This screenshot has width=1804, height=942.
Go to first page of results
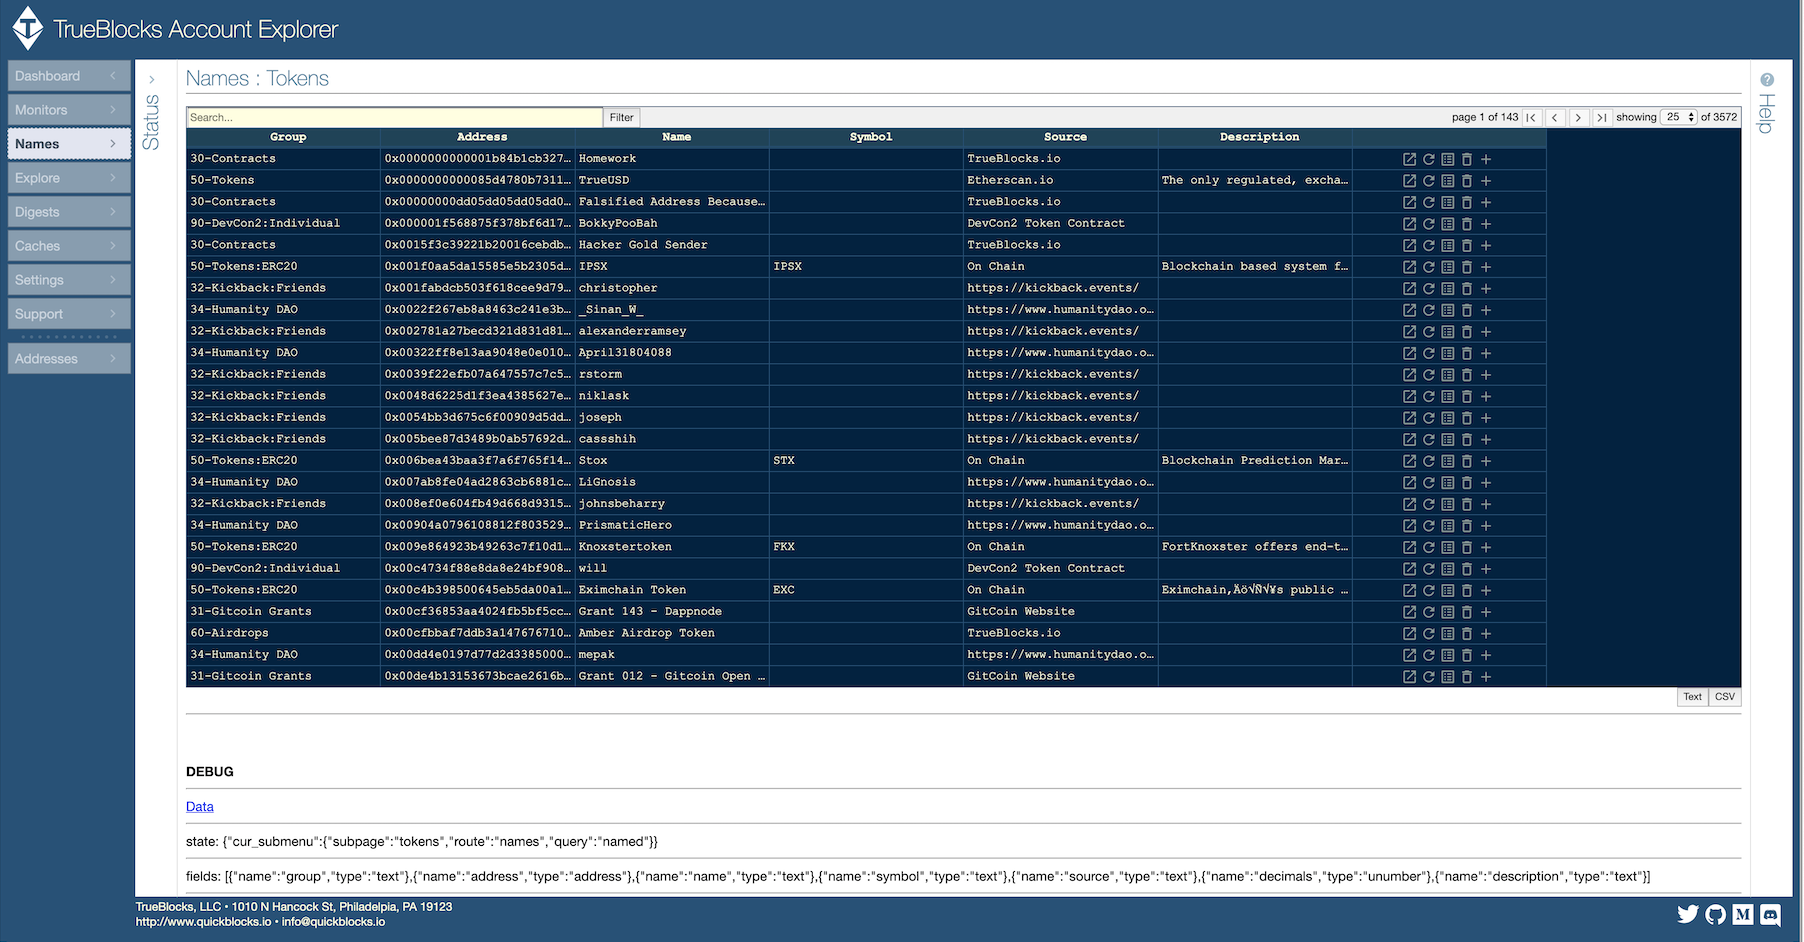coord(1531,117)
